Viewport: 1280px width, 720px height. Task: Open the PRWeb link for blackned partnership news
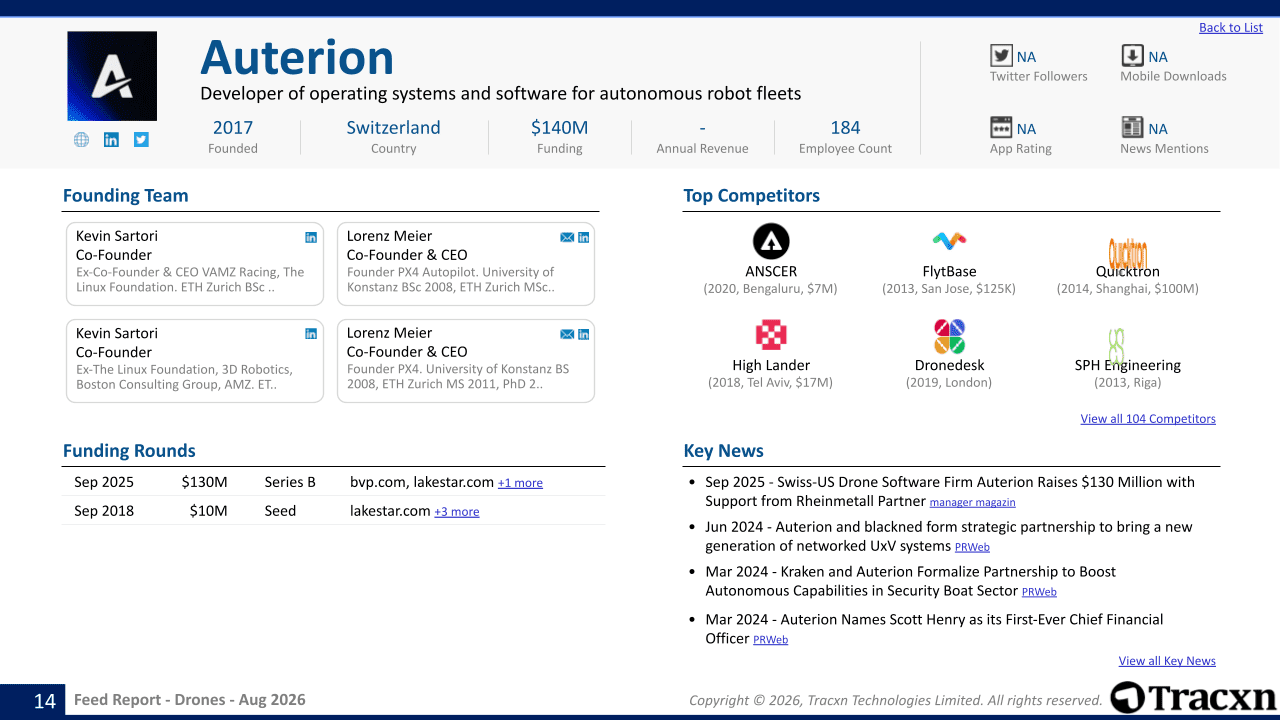(x=972, y=547)
